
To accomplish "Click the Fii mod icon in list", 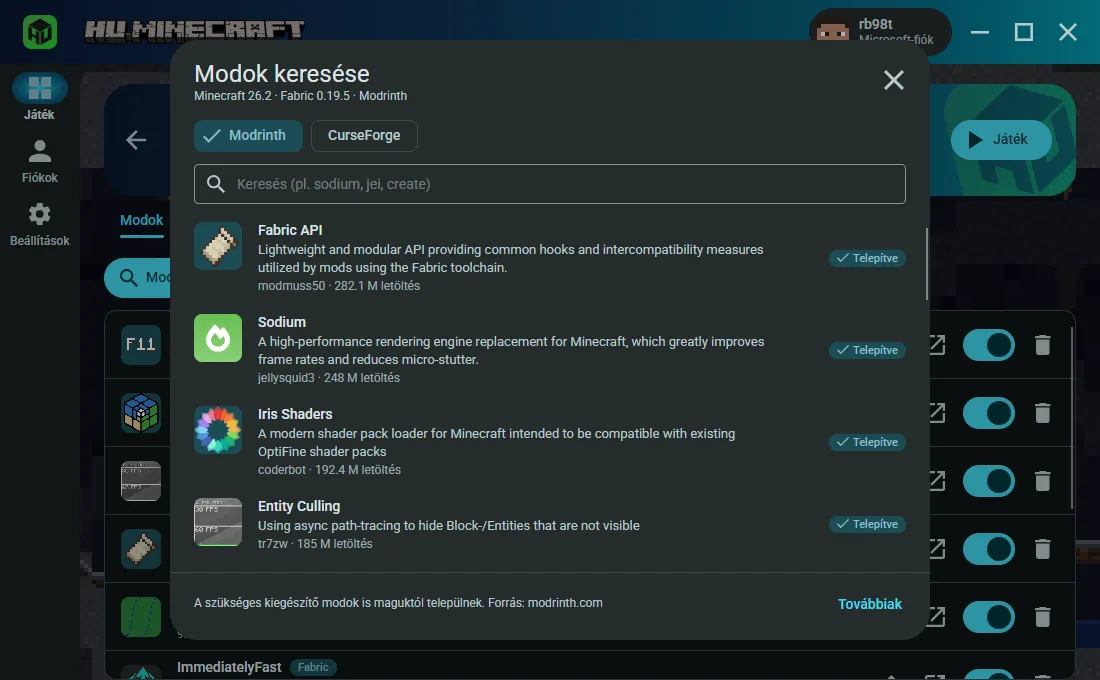I will point(141,345).
